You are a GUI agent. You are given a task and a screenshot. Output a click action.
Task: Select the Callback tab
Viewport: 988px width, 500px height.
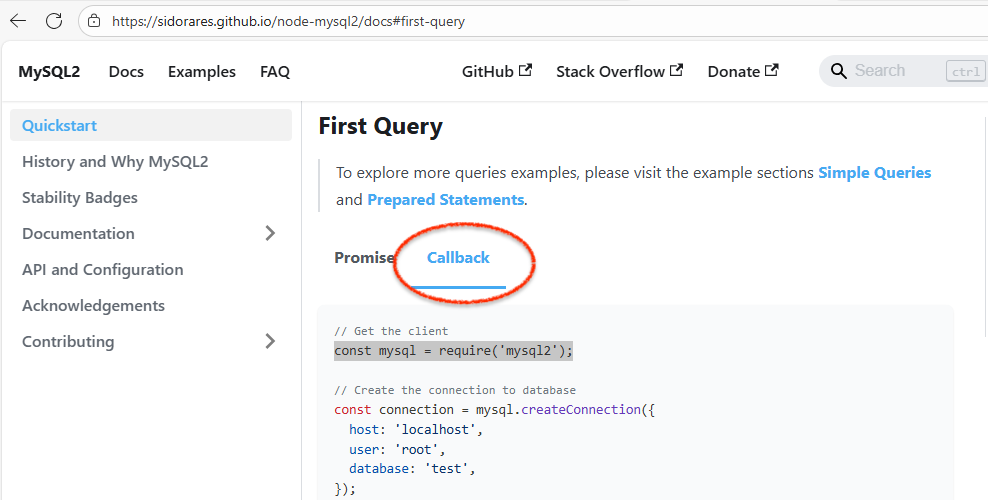pyautogui.click(x=458, y=258)
